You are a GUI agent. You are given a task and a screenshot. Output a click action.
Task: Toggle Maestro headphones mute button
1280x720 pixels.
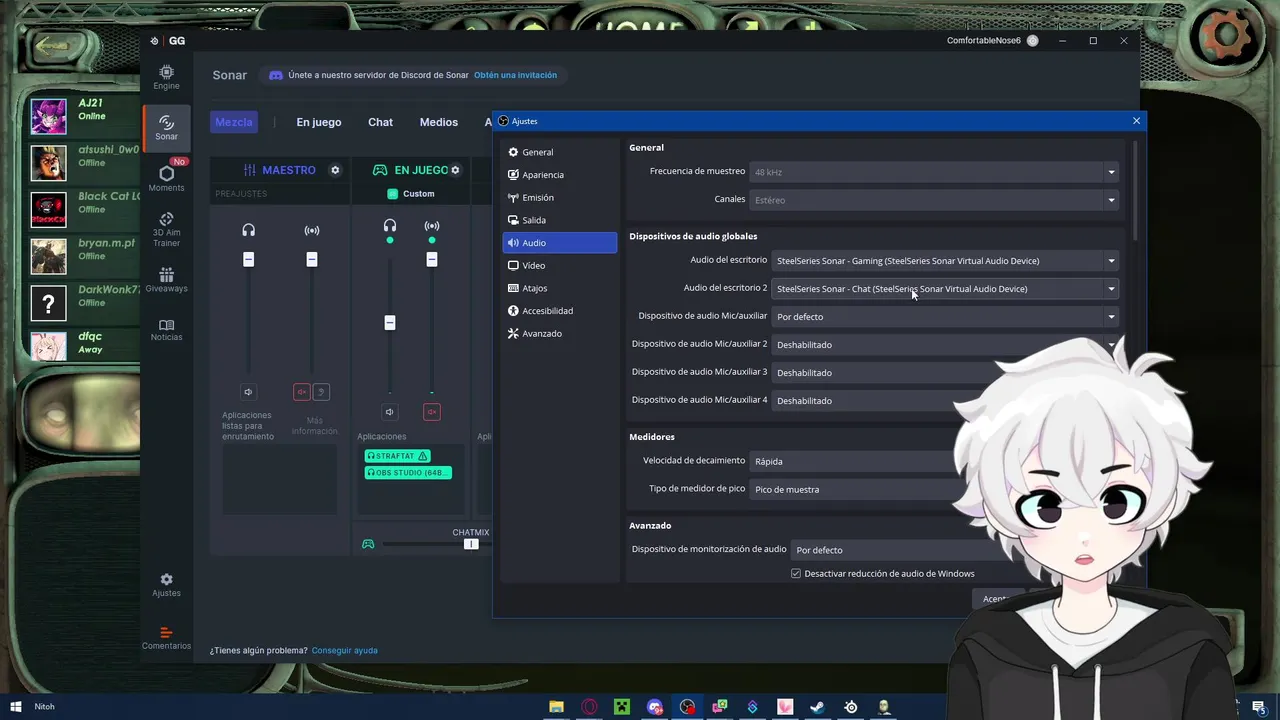click(248, 392)
